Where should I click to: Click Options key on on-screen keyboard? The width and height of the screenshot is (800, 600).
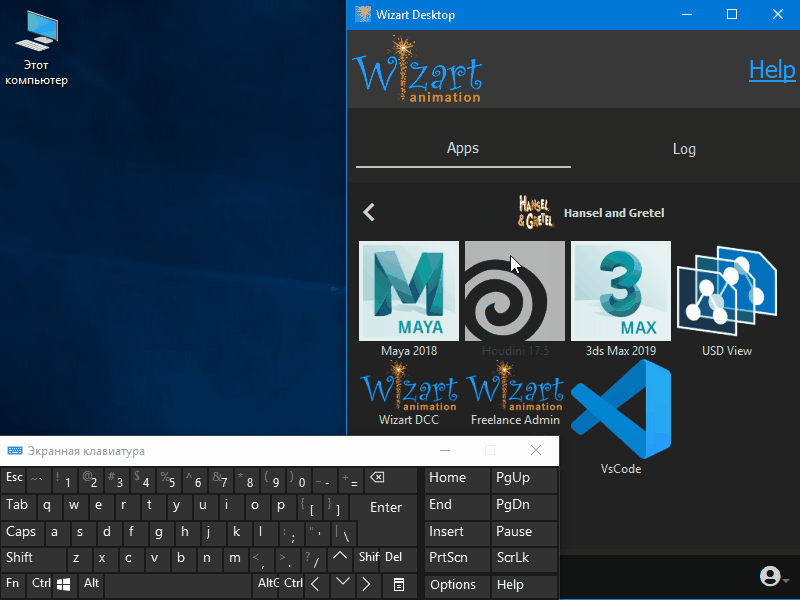pyautogui.click(x=453, y=585)
